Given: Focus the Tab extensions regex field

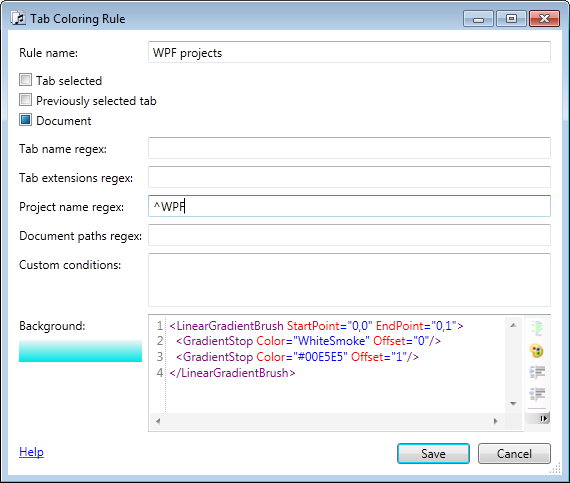Looking at the screenshot, I should [x=349, y=177].
